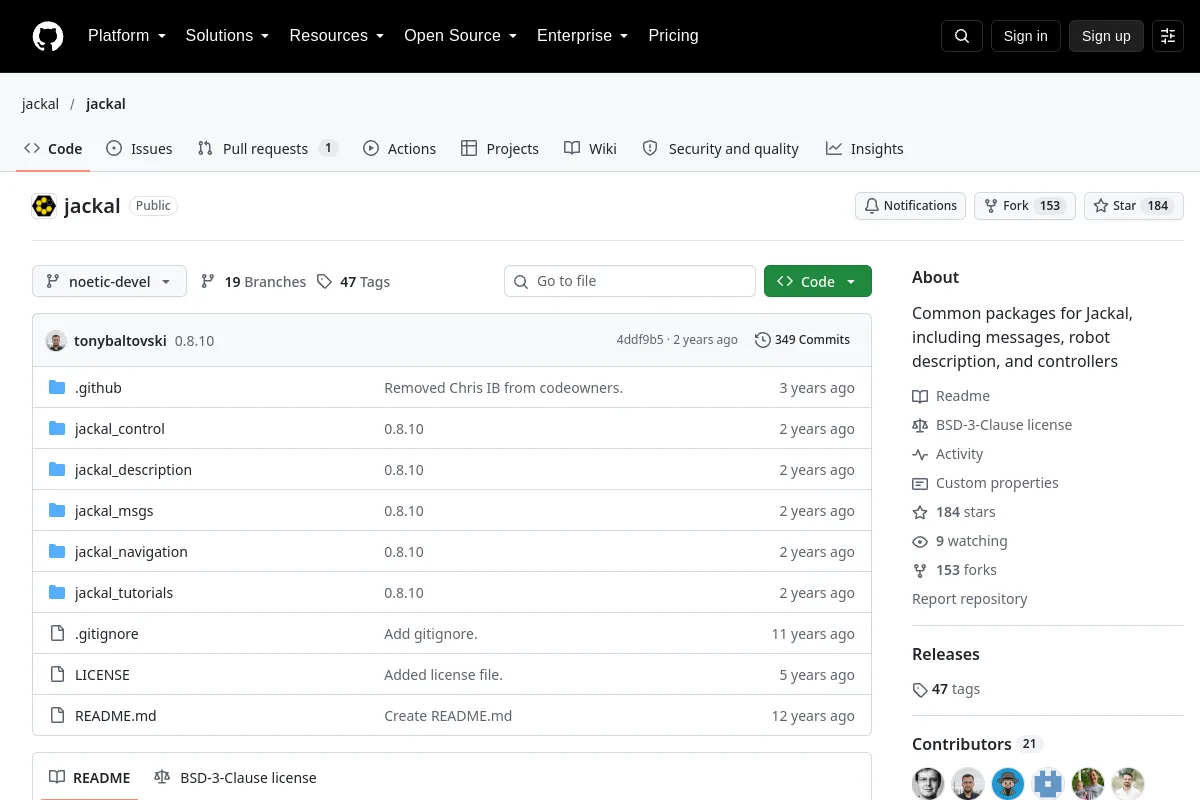Click the jackal repository avatar icon
The height and width of the screenshot is (800, 1200).
click(44, 206)
